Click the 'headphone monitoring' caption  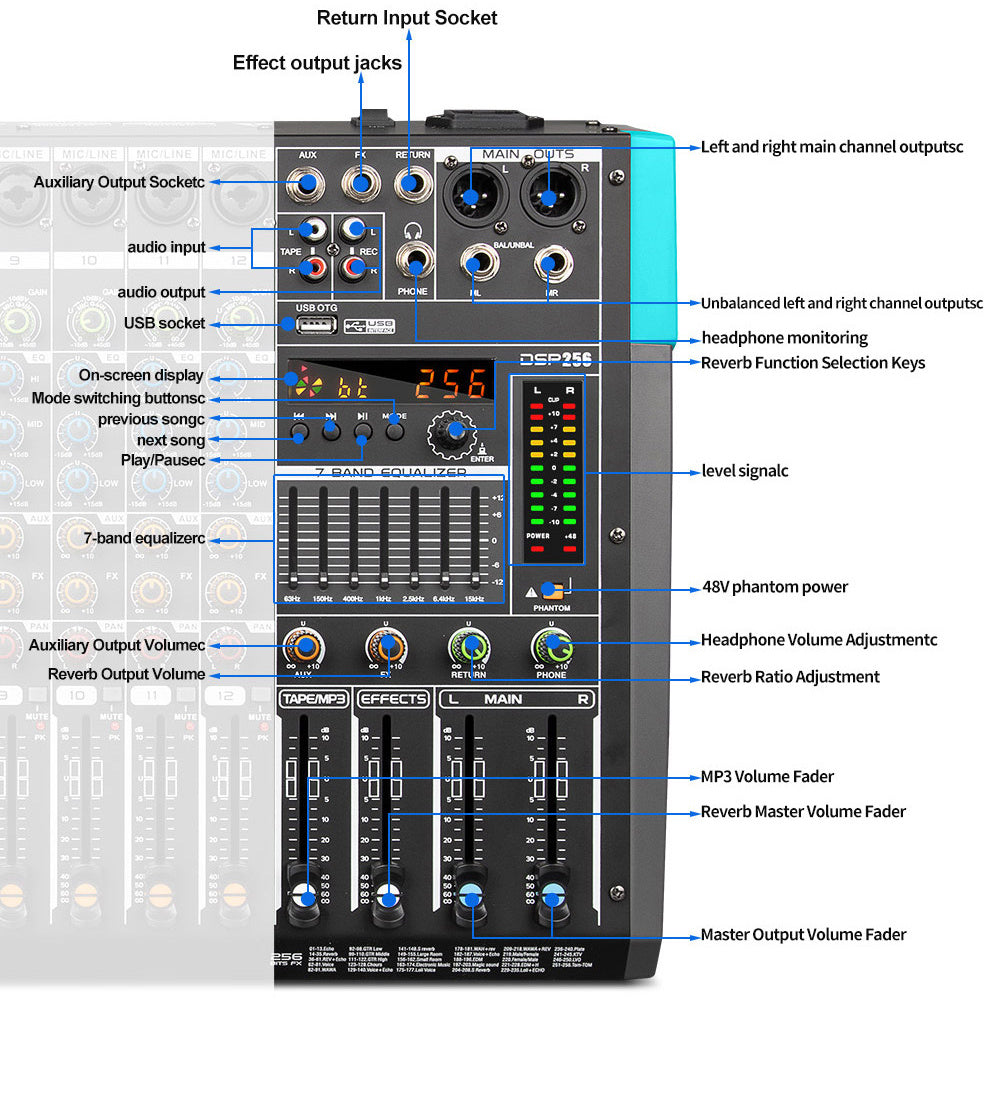pyautogui.click(x=784, y=338)
